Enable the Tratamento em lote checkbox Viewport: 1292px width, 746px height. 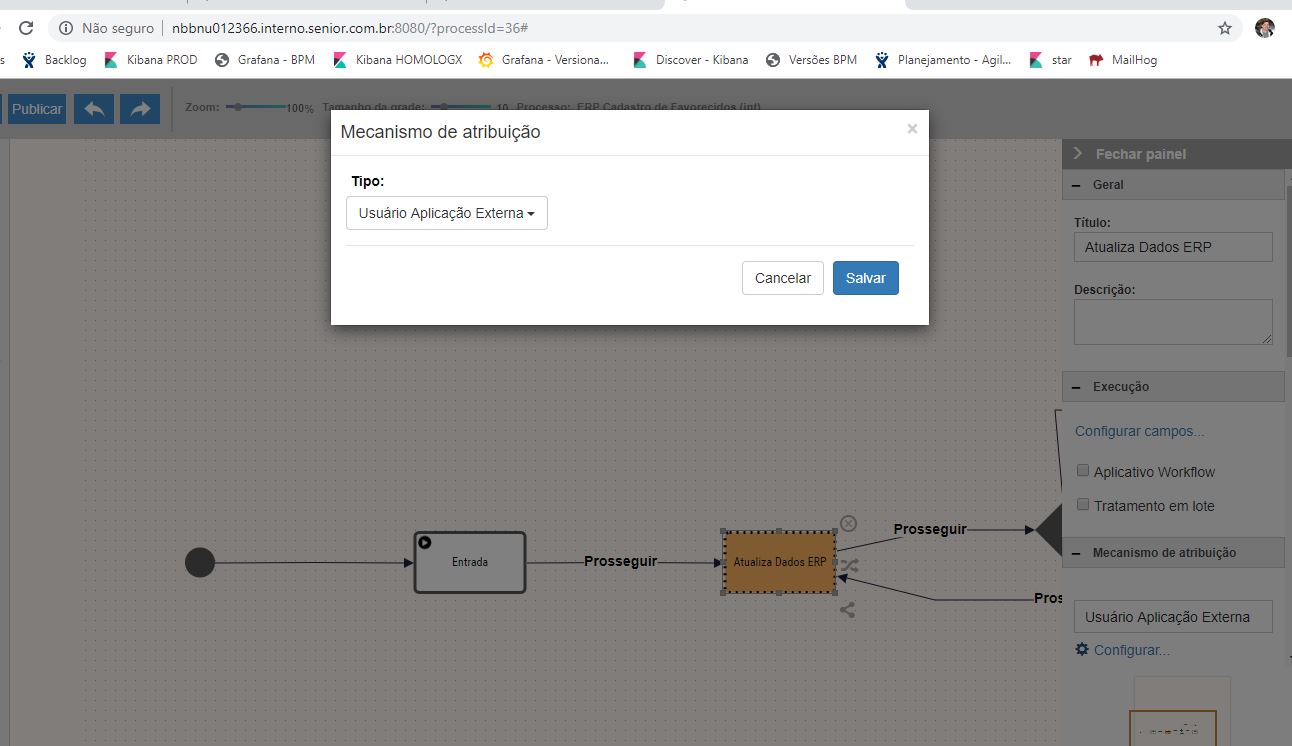1082,505
